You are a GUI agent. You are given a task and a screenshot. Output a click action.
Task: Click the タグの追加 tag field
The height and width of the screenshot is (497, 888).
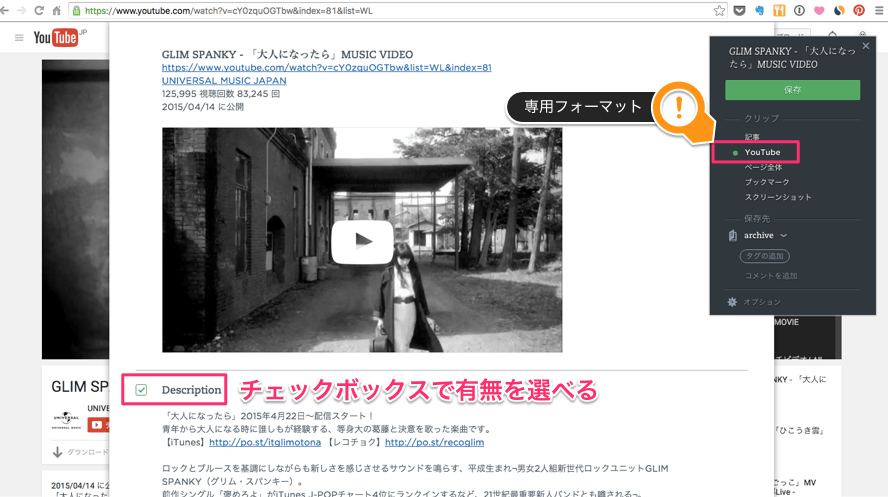pyautogui.click(x=765, y=256)
